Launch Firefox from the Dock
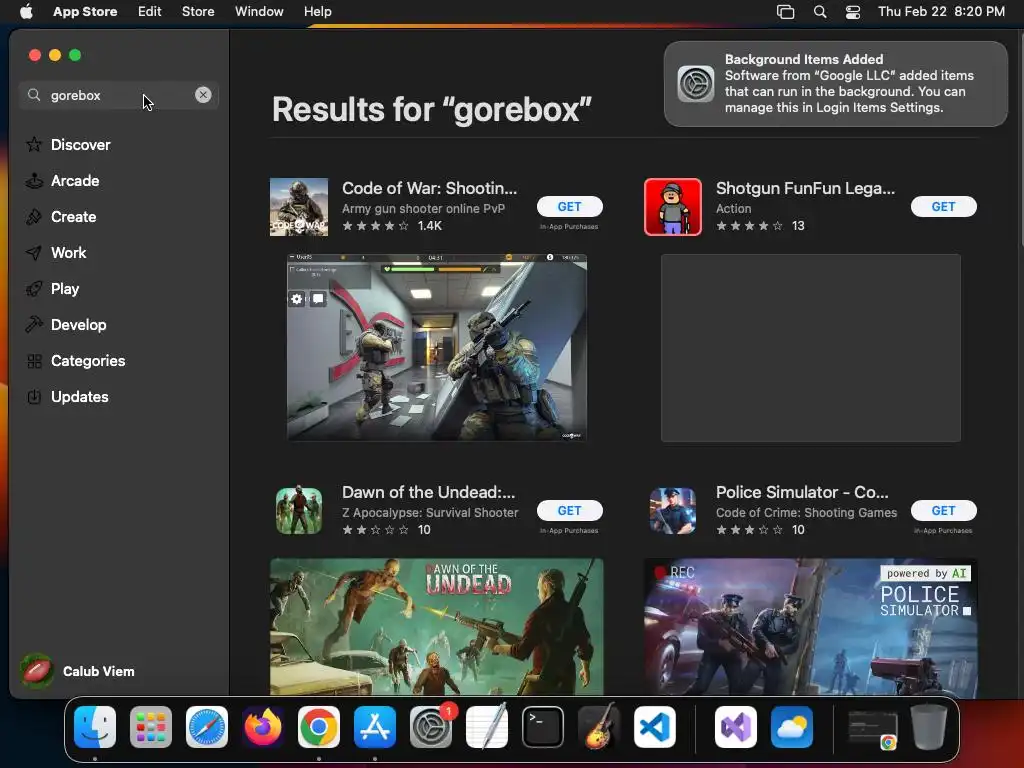The image size is (1024, 768). pos(263,727)
